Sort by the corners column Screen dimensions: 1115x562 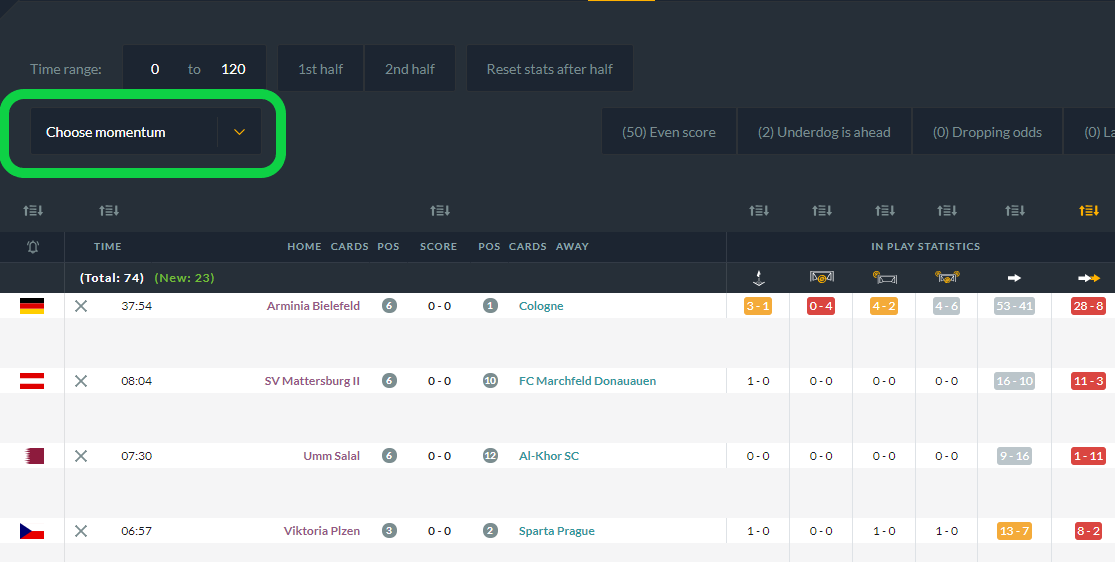[x=759, y=211]
